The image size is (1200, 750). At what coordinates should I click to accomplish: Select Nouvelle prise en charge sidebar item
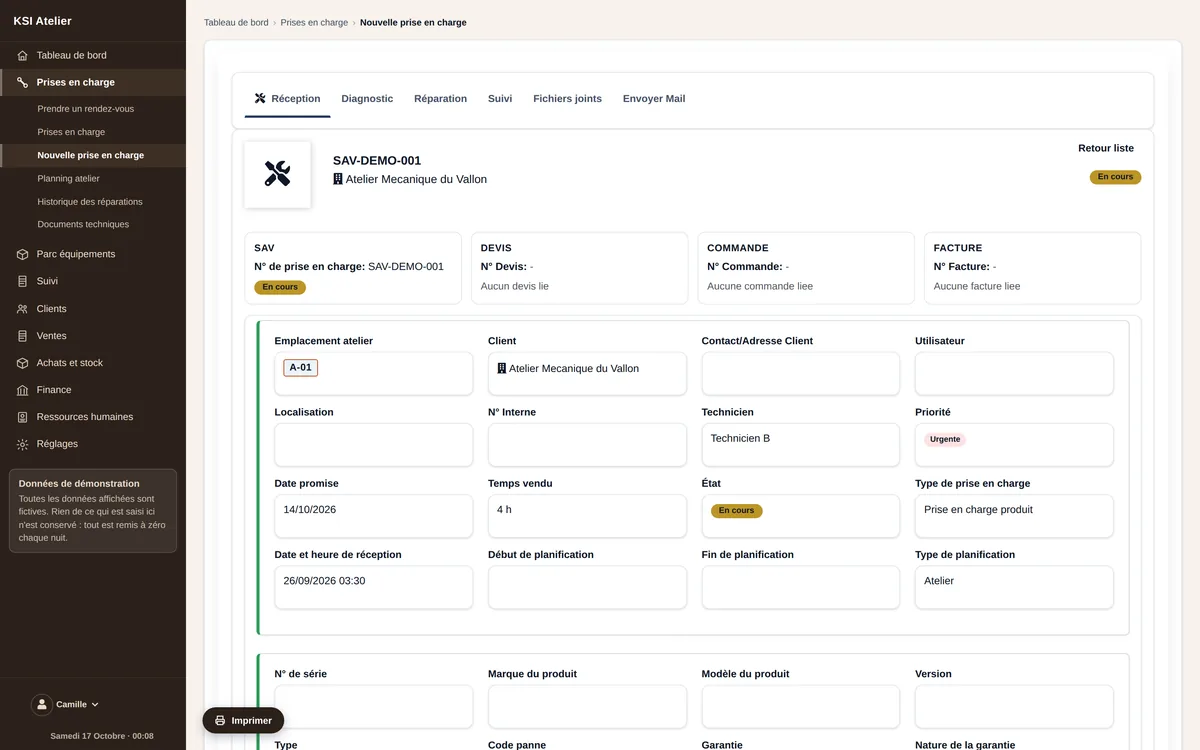click(93, 155)
